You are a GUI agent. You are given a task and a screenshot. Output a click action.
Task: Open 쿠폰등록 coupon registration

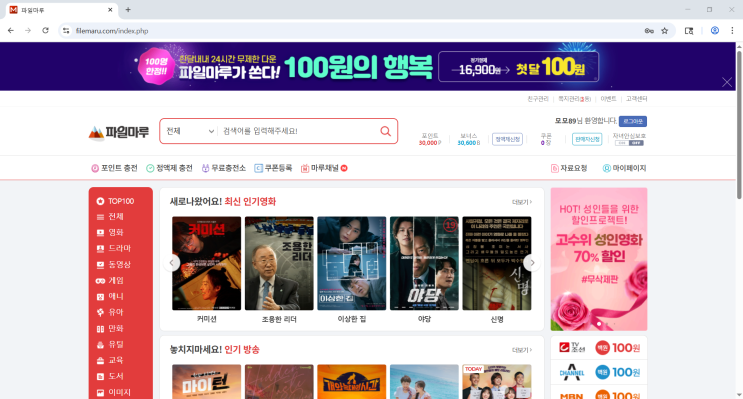[273, 168]
